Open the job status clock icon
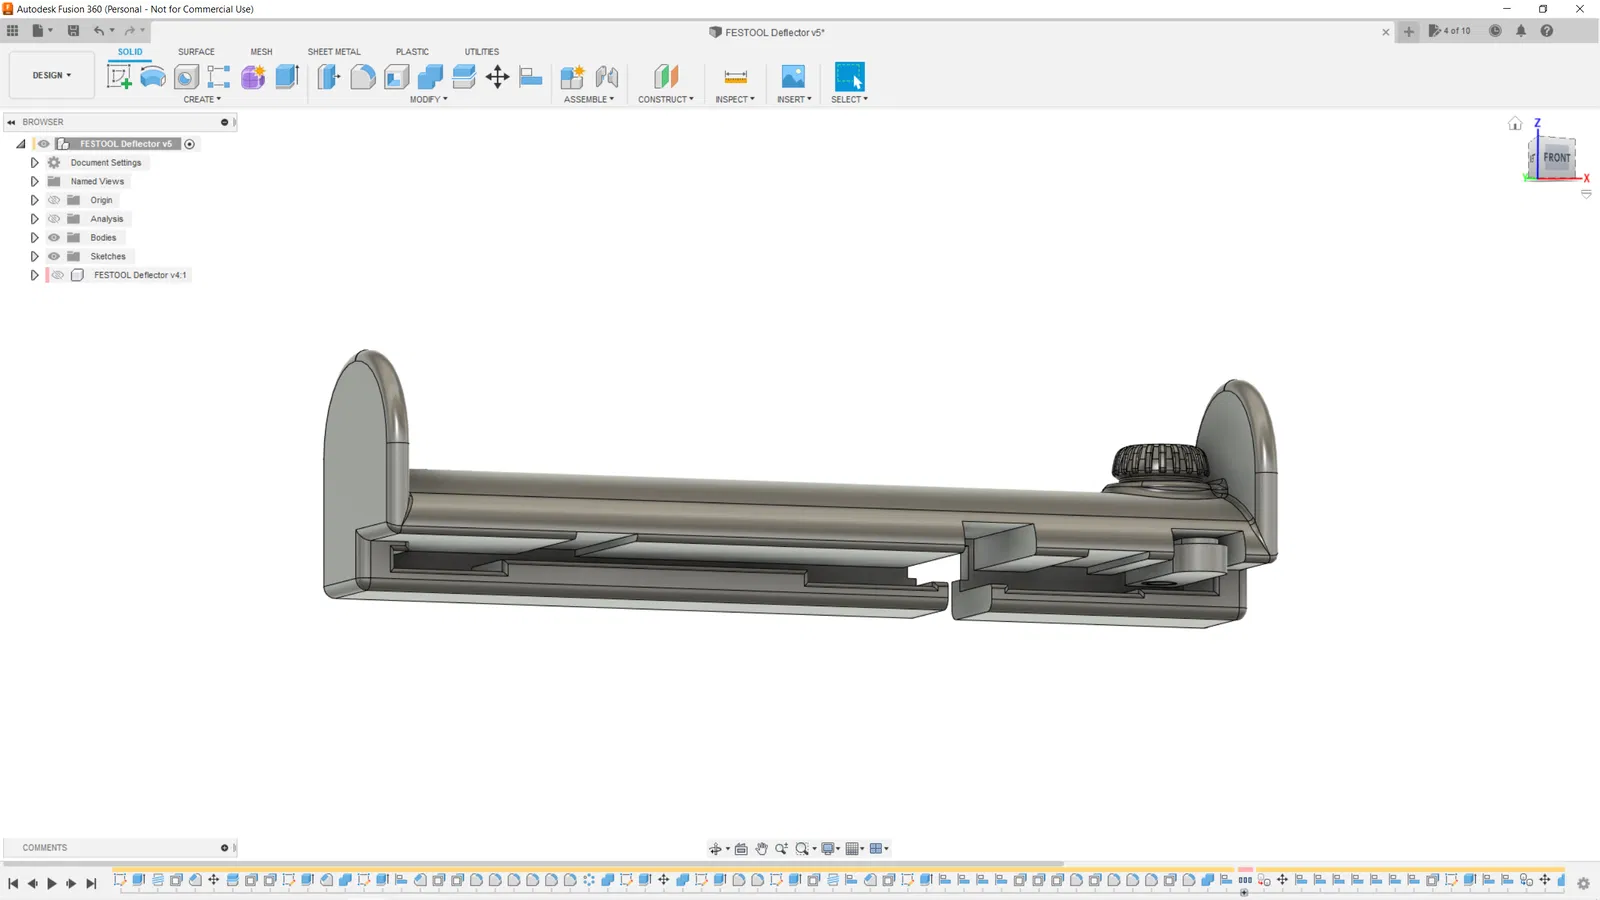Viewport: 1600px width, 900px height. [1495, 31]
